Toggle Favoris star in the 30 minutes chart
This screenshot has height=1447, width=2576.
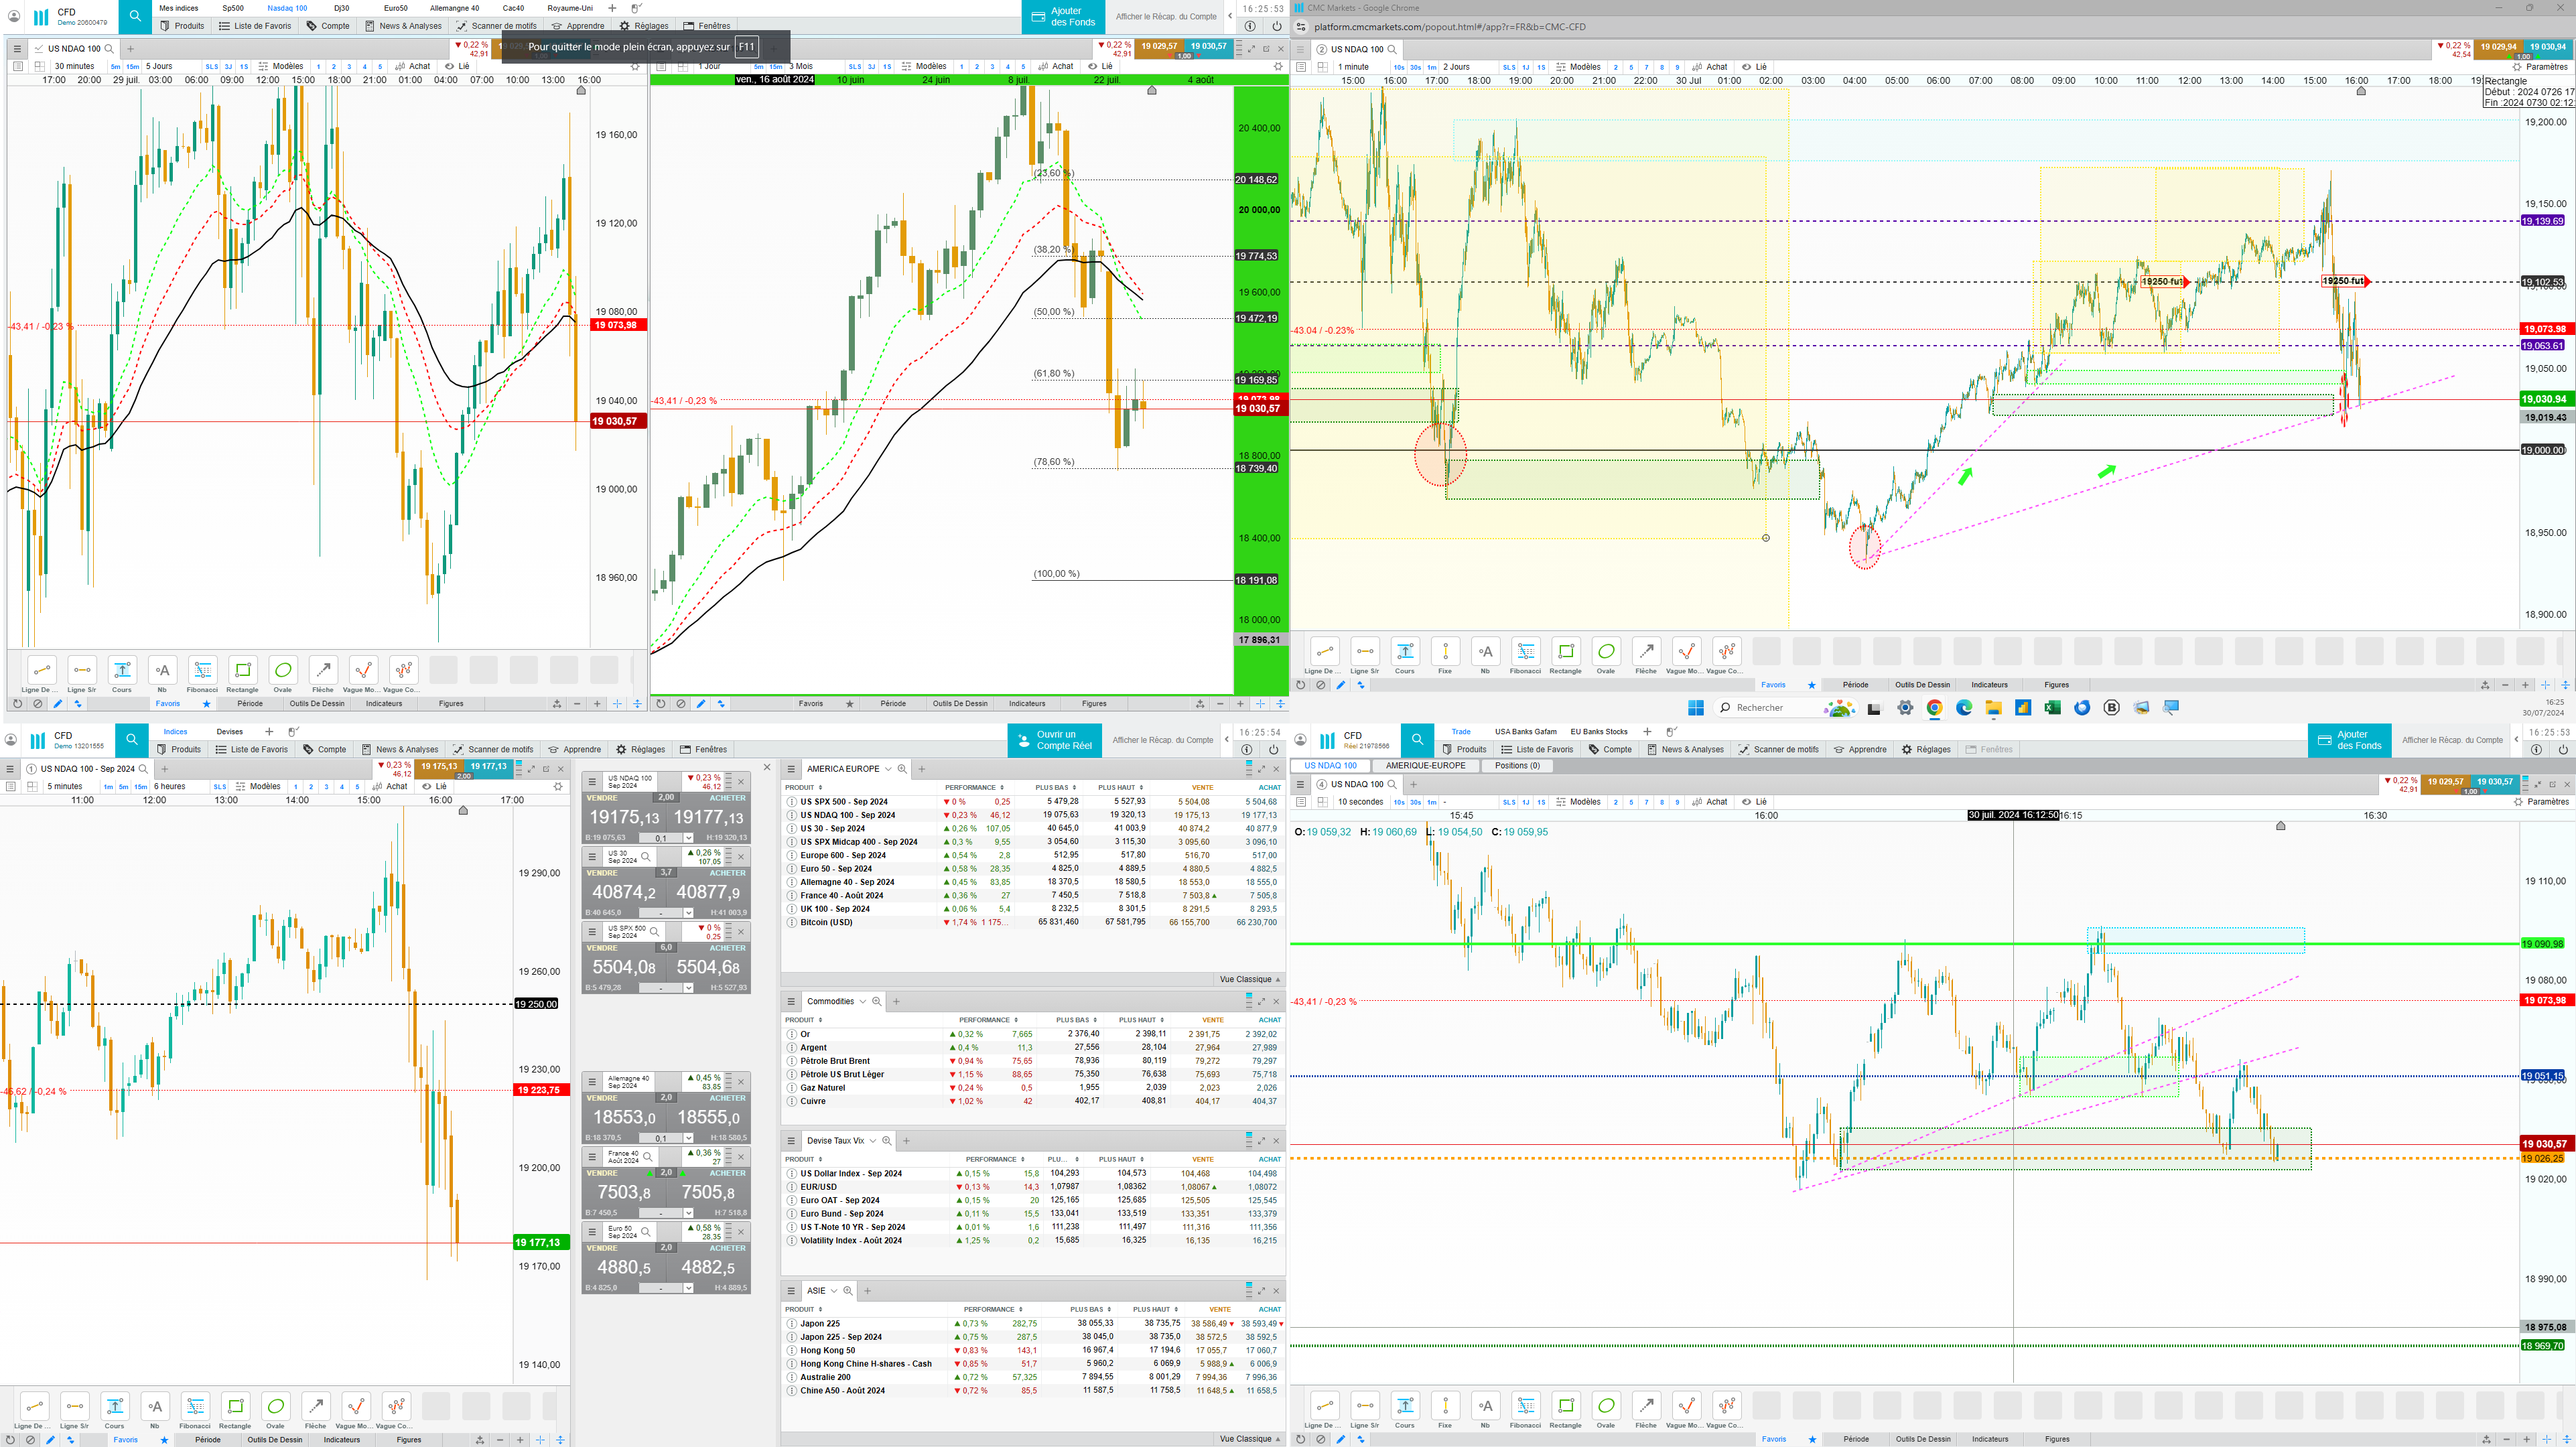pyautogui.click(x=207, y=704)
